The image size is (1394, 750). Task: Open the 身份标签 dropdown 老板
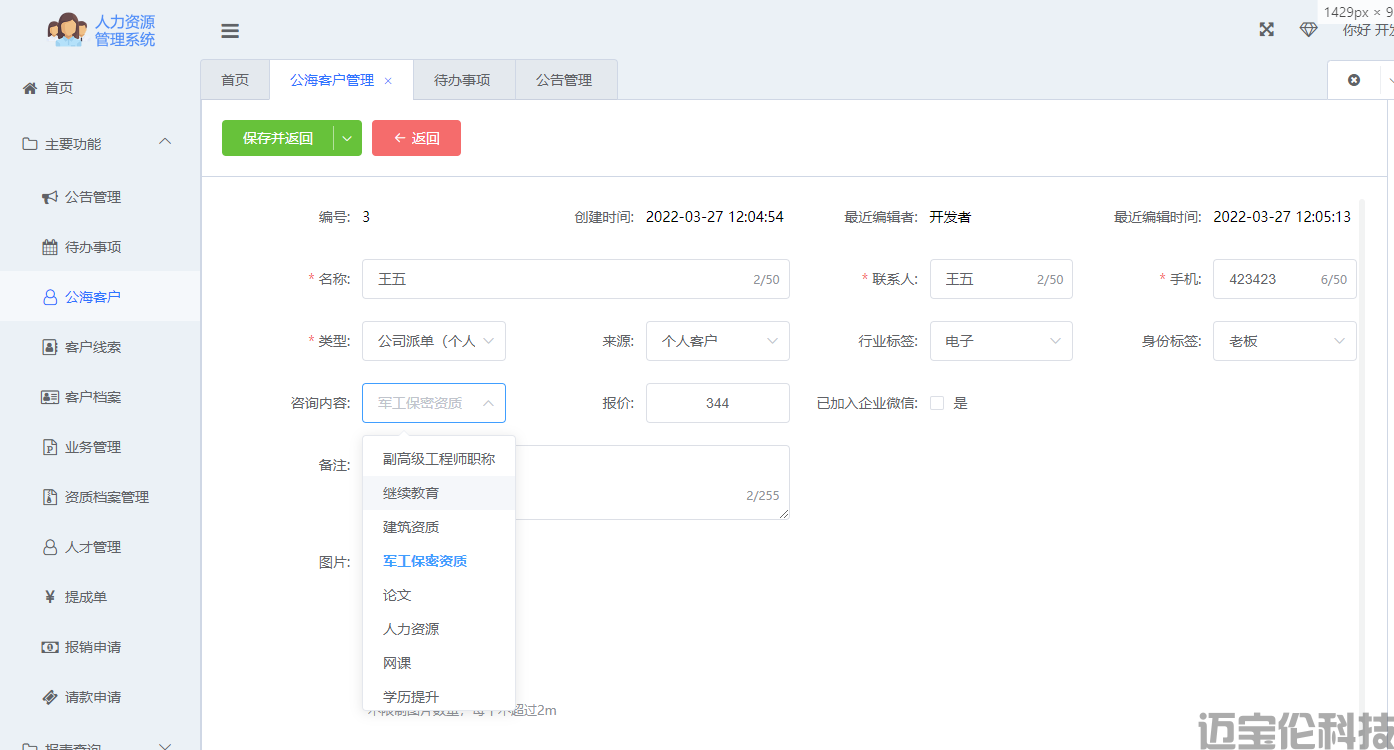[1285, 341]
